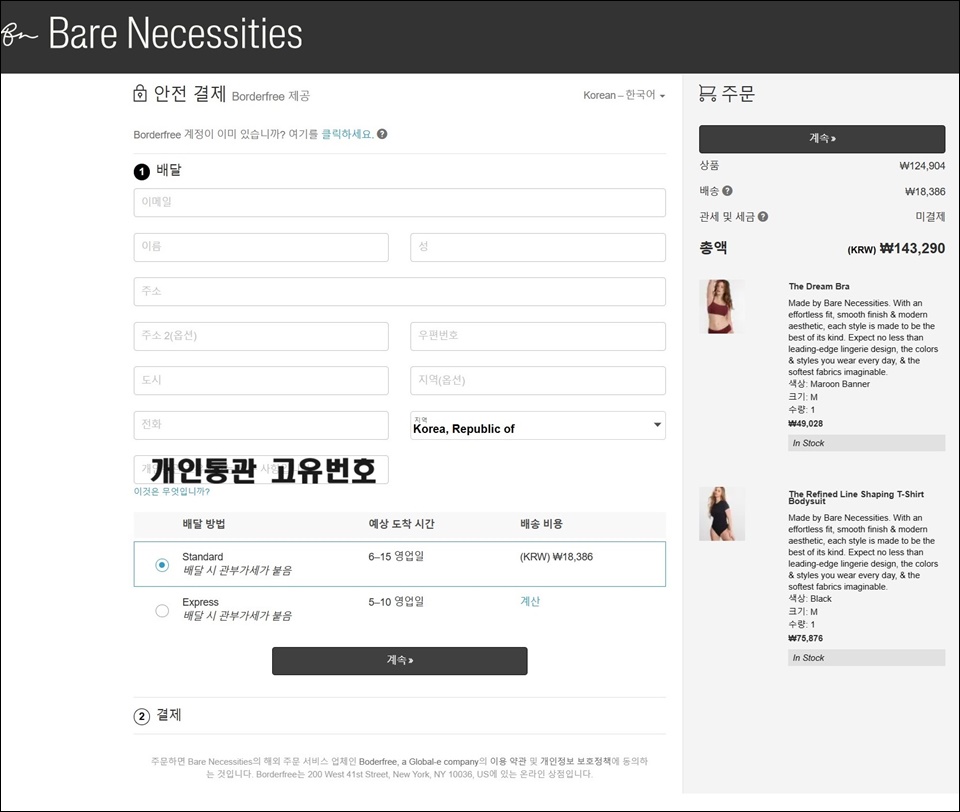Screen dimensions: 960x812
Task: Click the Bare Necessities header title
Action: [175, 33]
